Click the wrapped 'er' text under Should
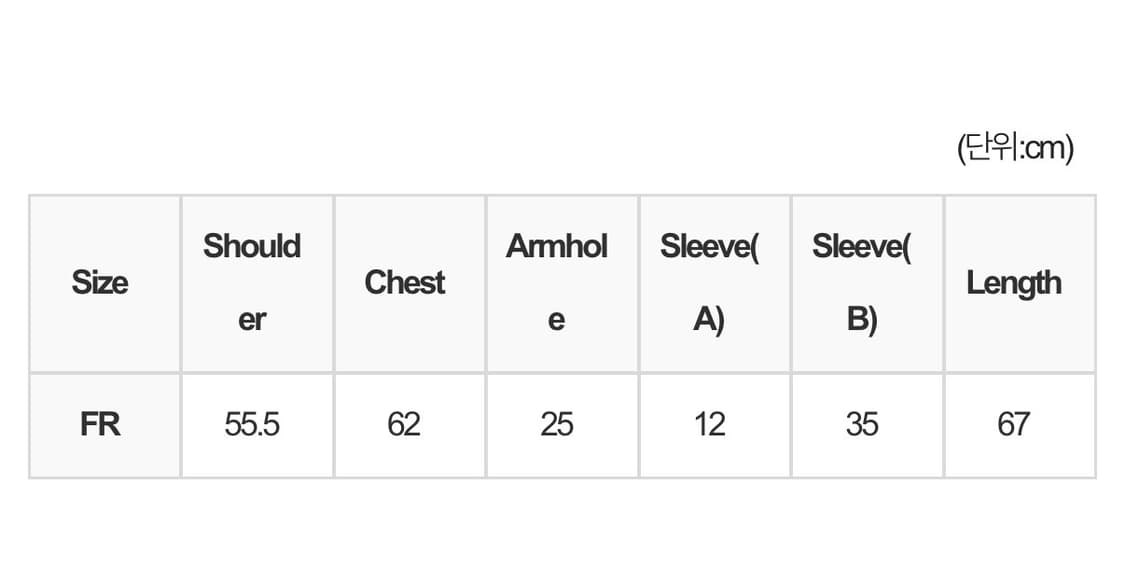 252,320
